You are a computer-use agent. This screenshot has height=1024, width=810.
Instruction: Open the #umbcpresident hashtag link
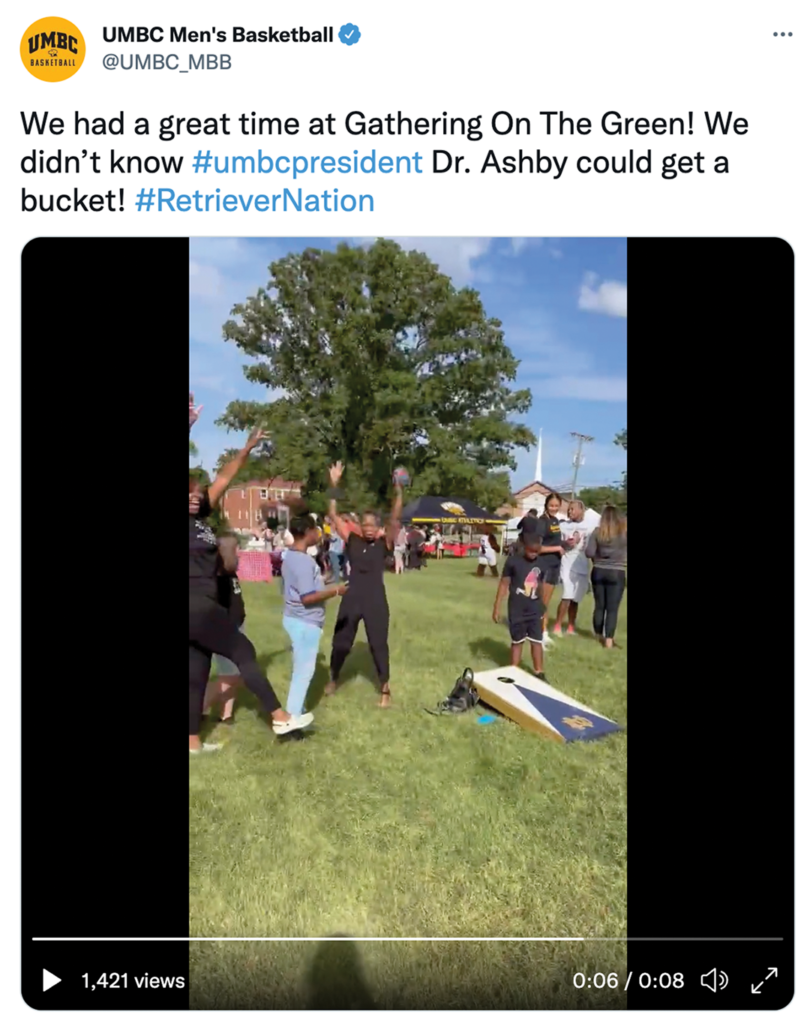(x=307, y=162)
